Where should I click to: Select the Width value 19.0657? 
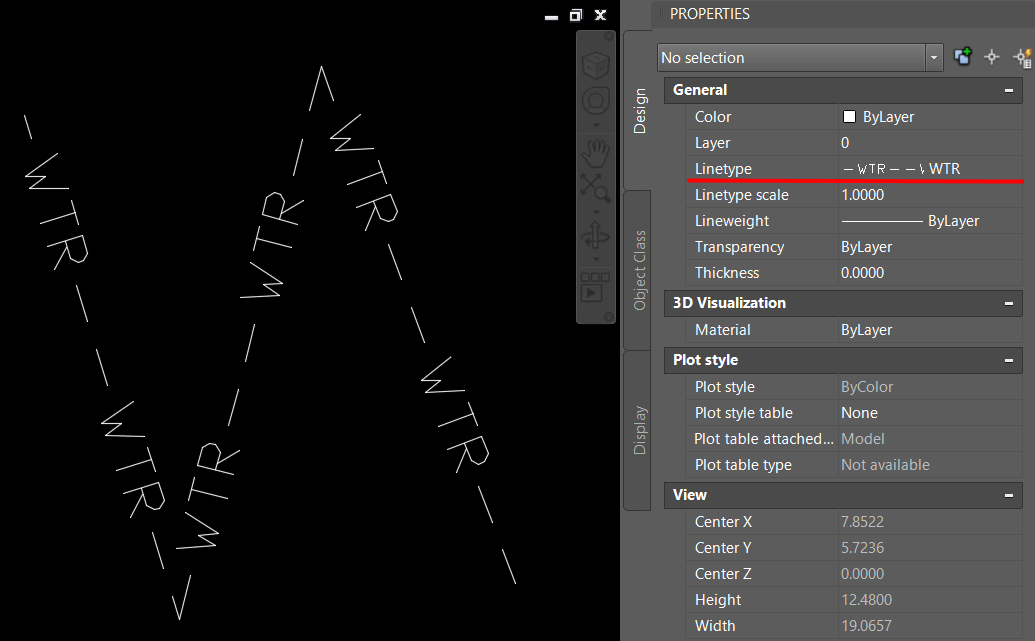coord(930,626)
